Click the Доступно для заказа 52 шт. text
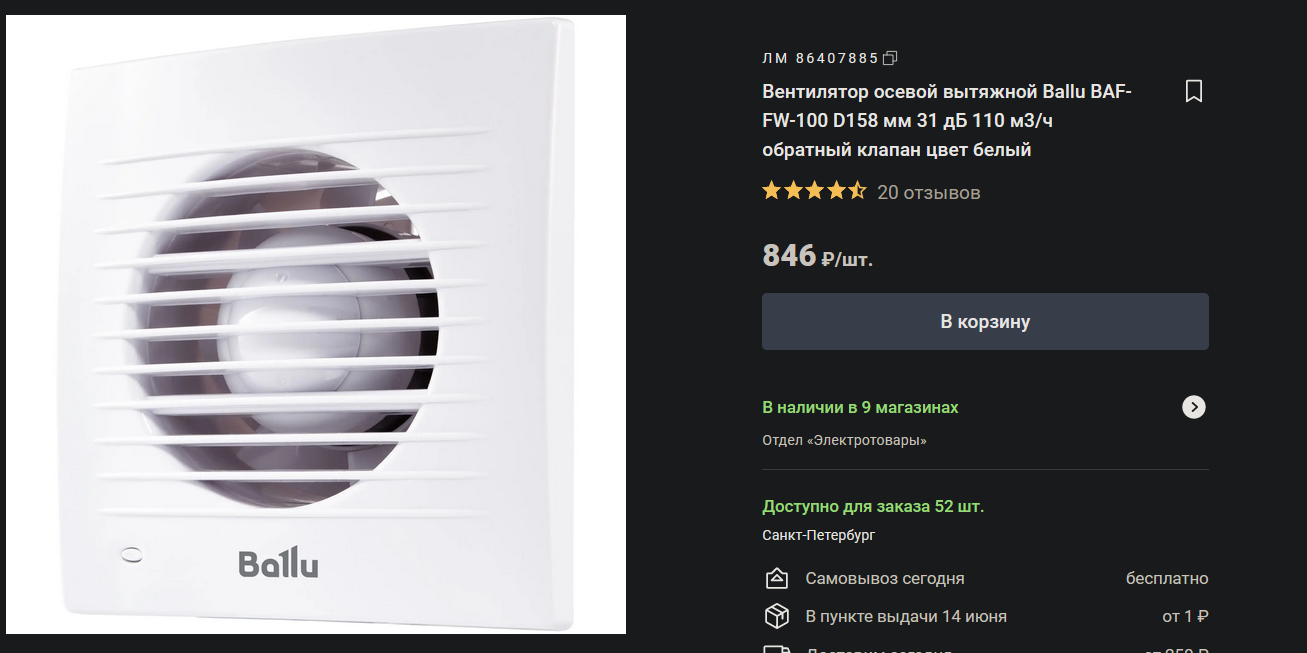 pyautogui.click(x=873, y=506)
